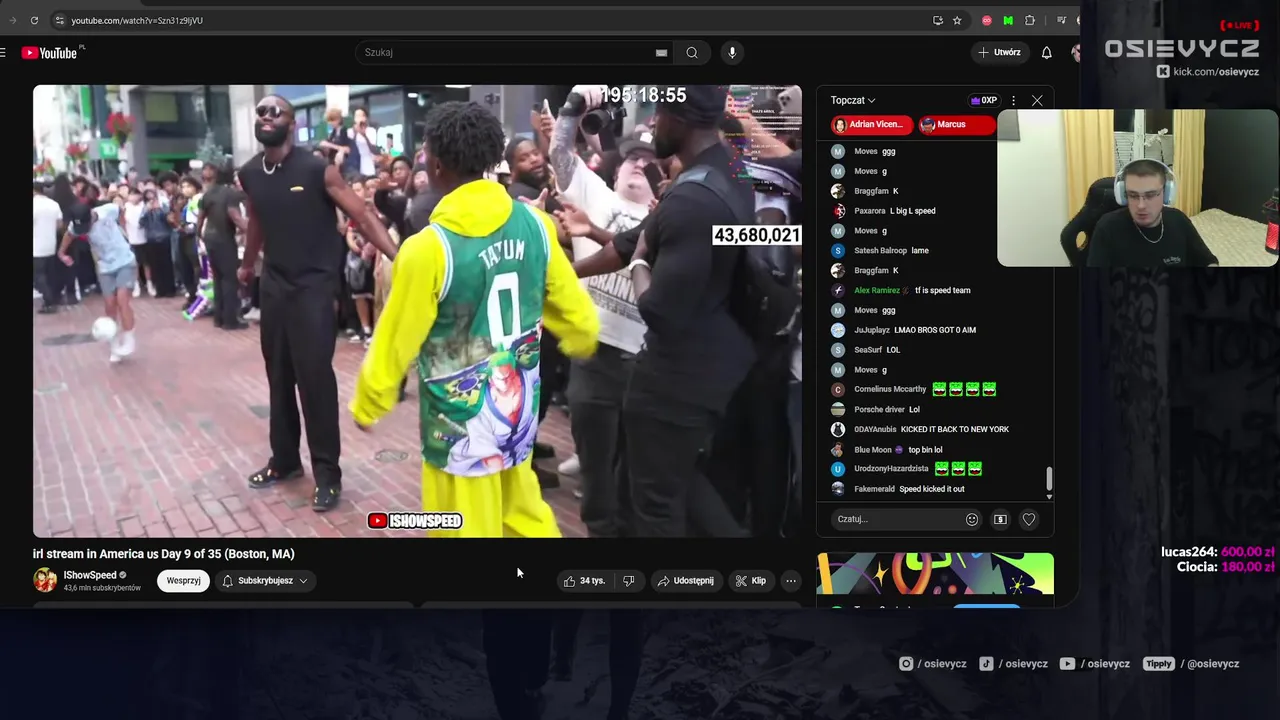Click Paxarora message 'L big L speed'

pyautogui.click(x=913, y=211)
